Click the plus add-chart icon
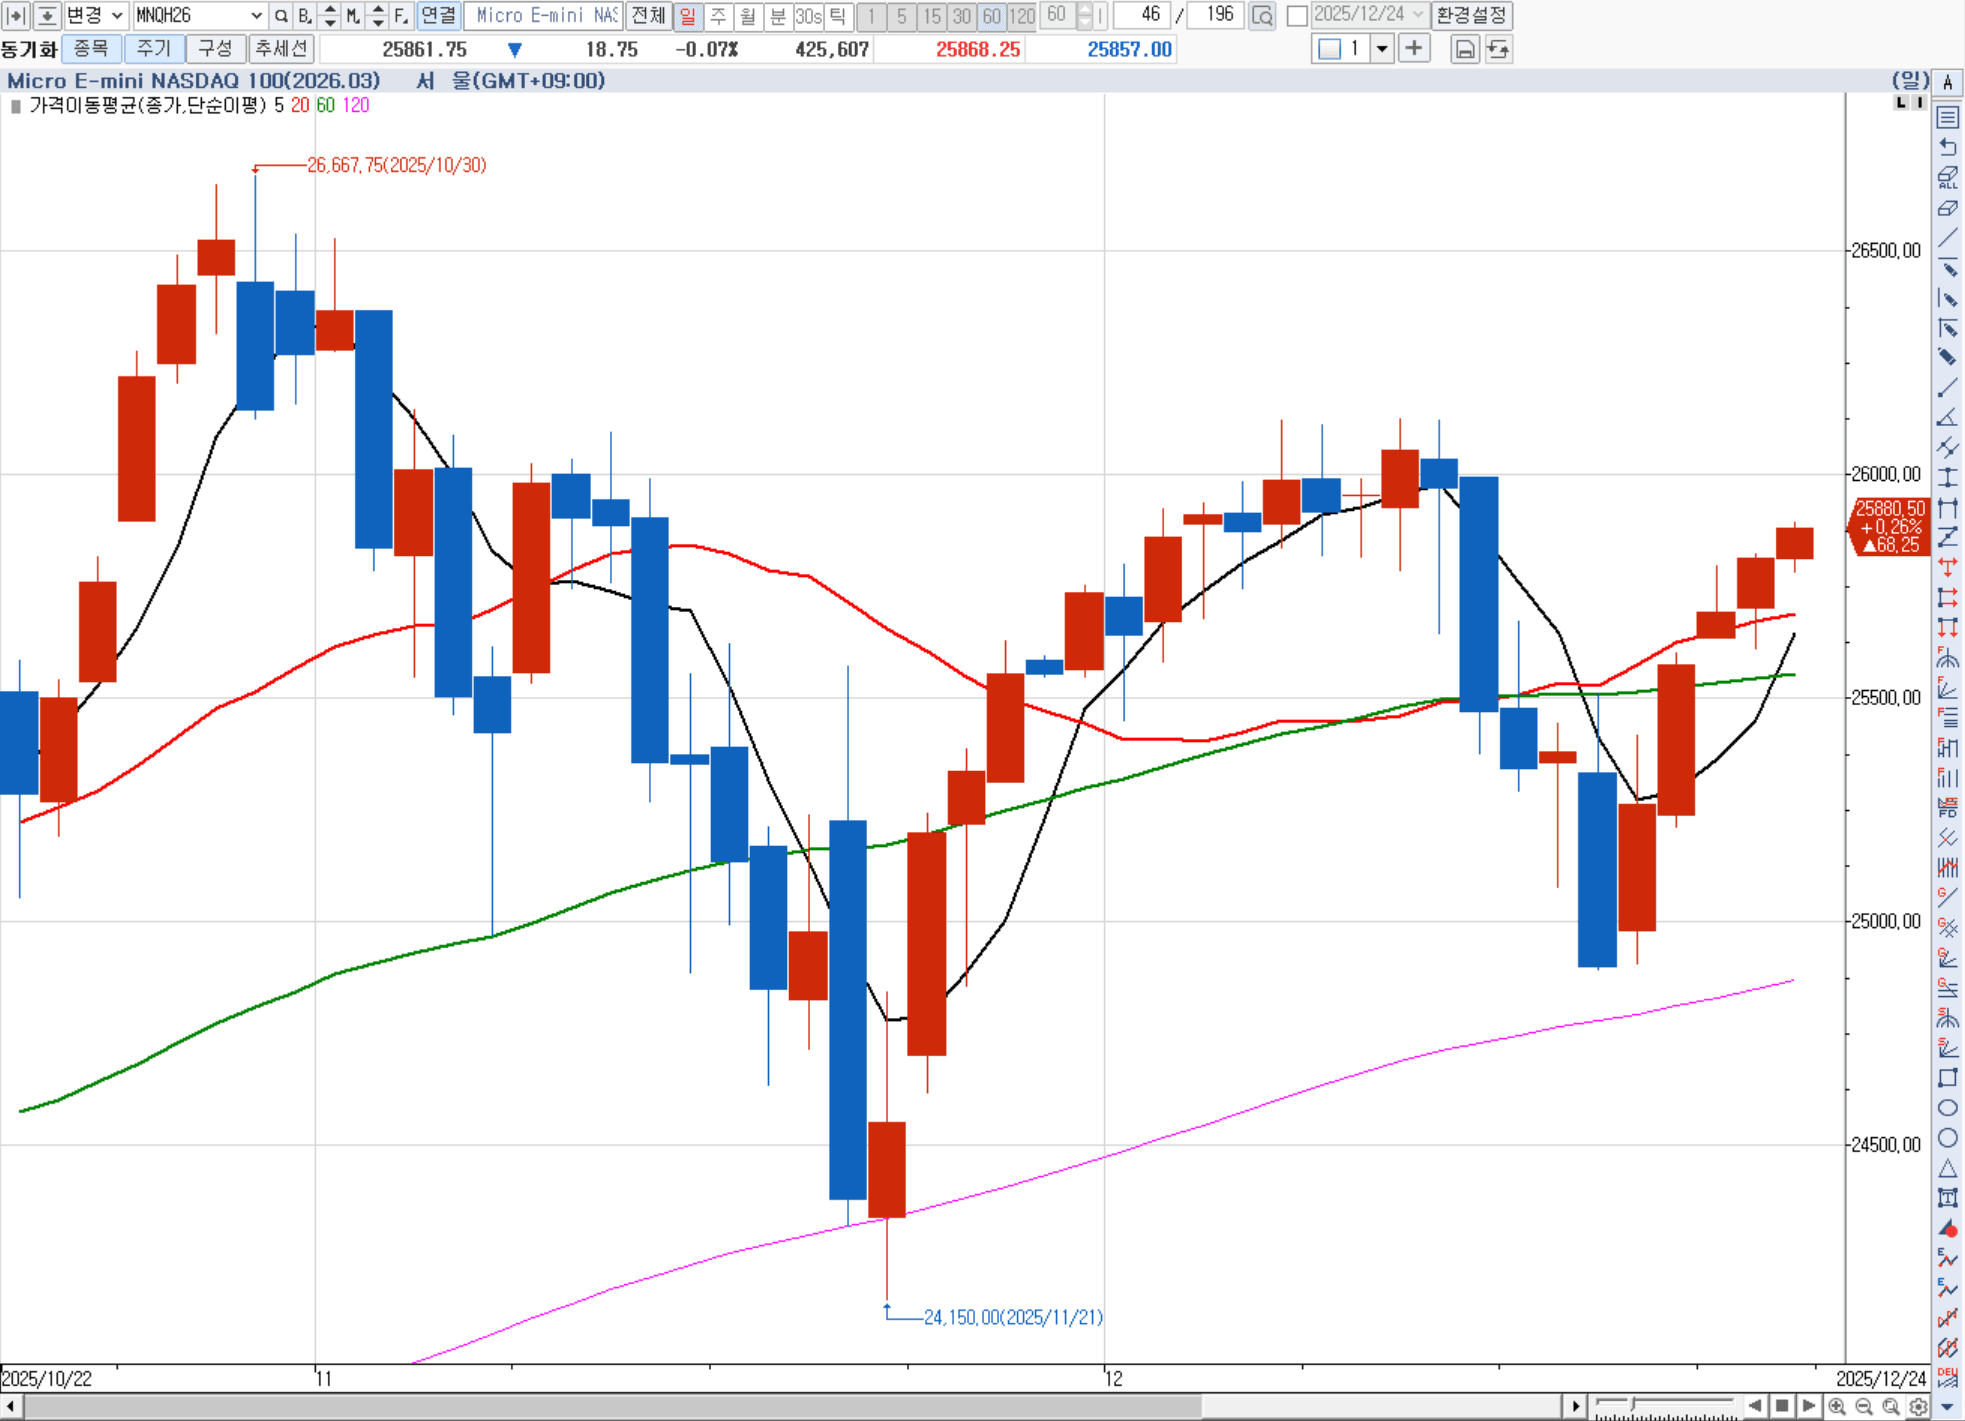This screenshot has width=1965, height=1421. pyautogui.click(x=1413, y=48)
